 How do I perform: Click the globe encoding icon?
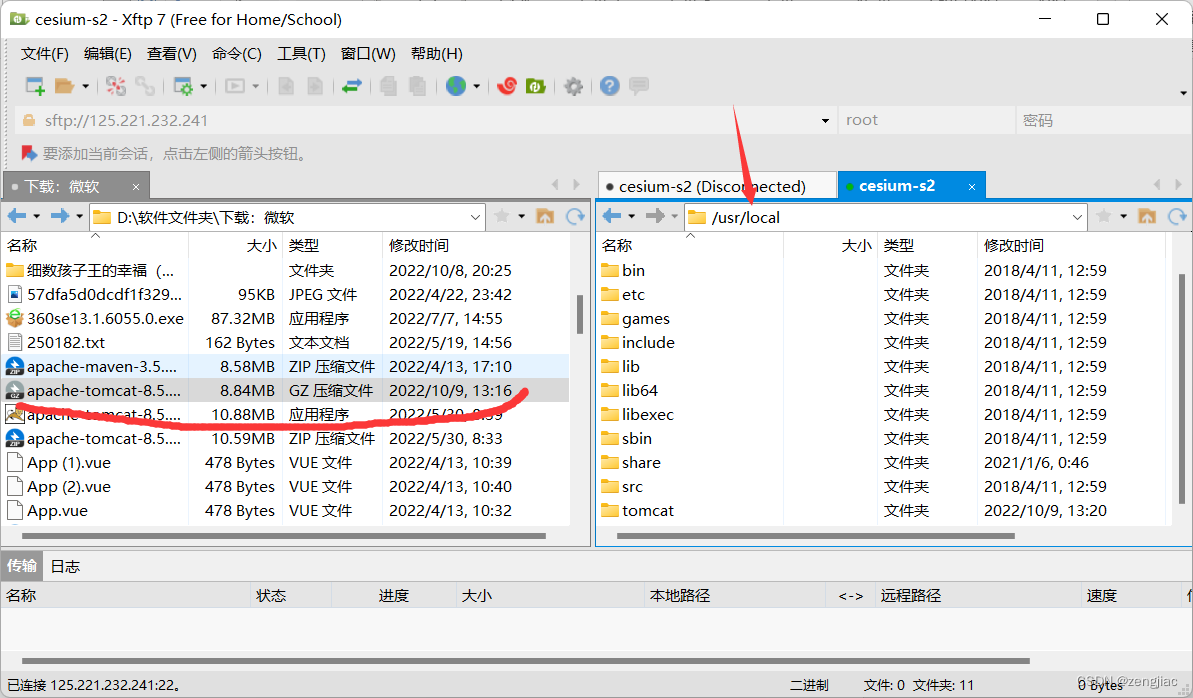pos(456,86)
